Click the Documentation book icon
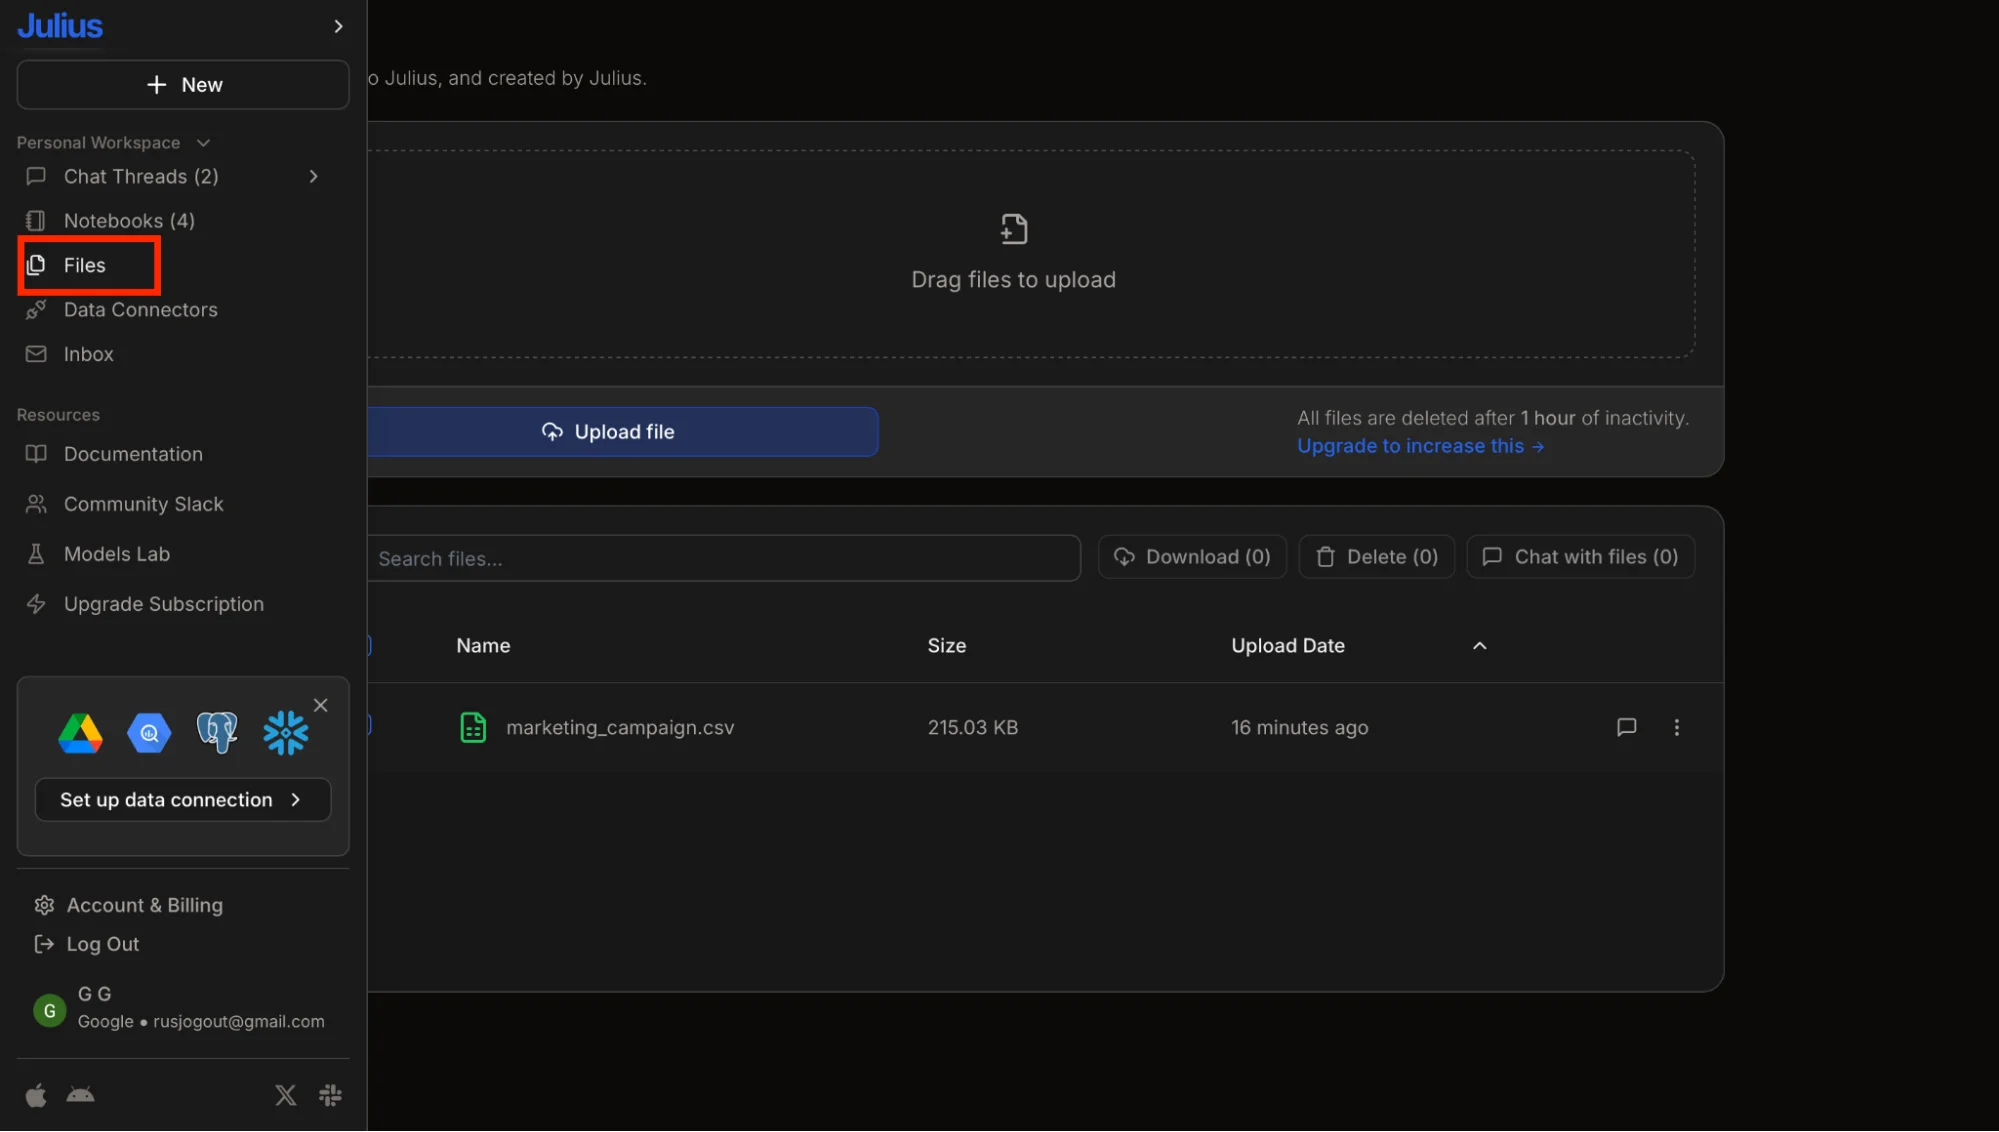The width and height of the screenshot is (1999, 1132). 36,455
